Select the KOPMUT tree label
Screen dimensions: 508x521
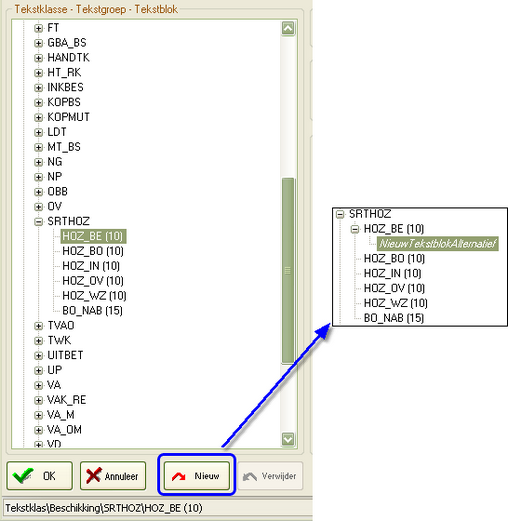click(68, 117)
